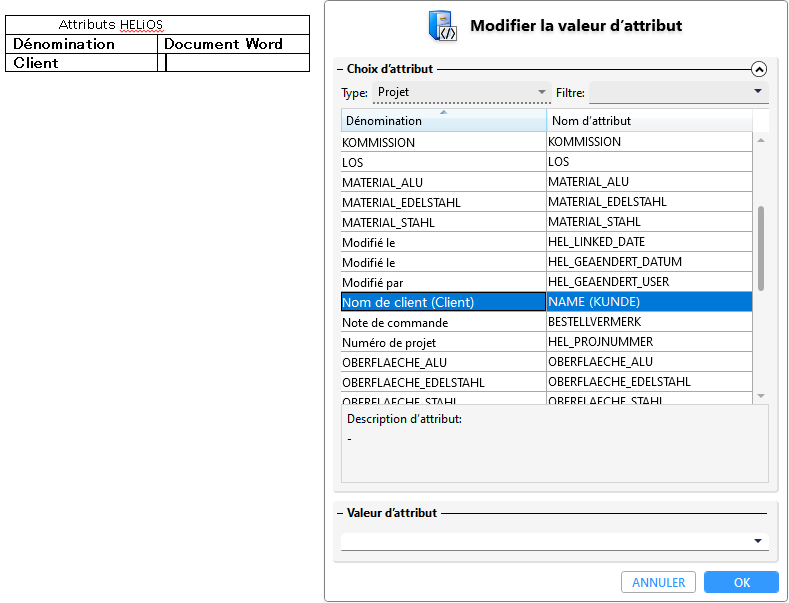Select the Modifié par row
The width and height of the screenshot is (789, 603).
(x=546, y=282)
